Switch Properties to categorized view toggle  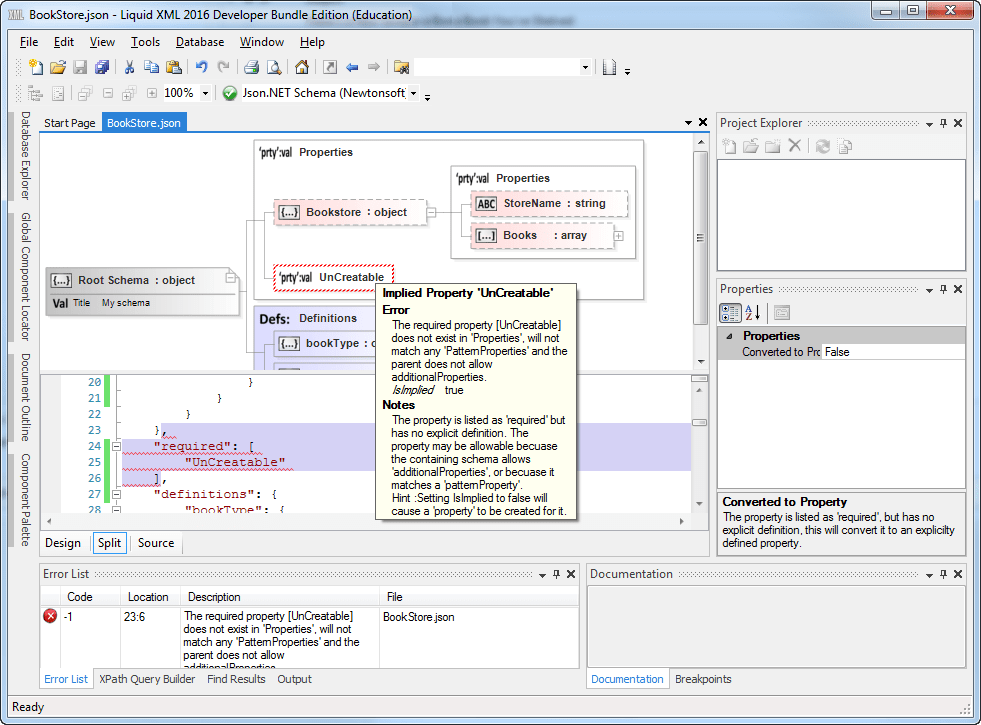(729, 312)
